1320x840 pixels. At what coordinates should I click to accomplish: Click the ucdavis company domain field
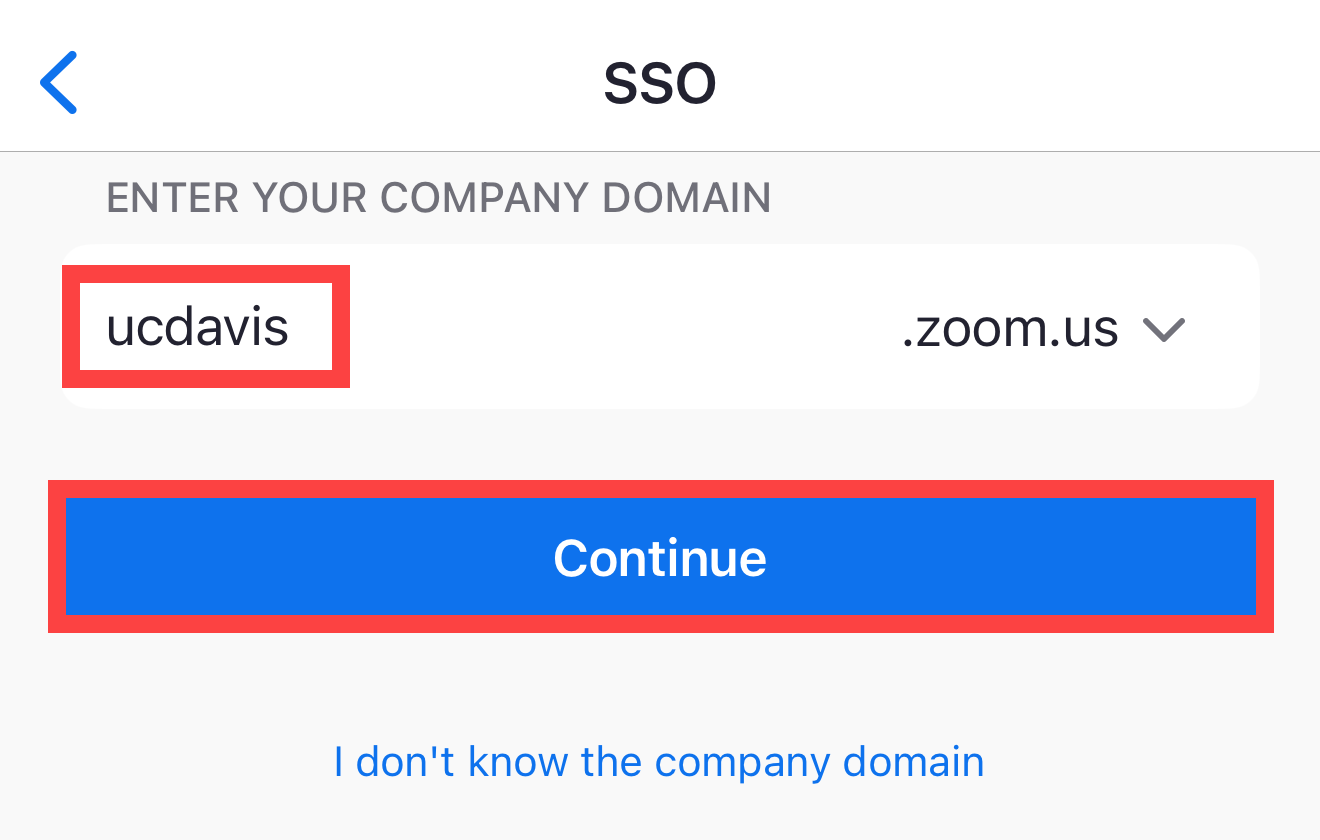[198, 327]
